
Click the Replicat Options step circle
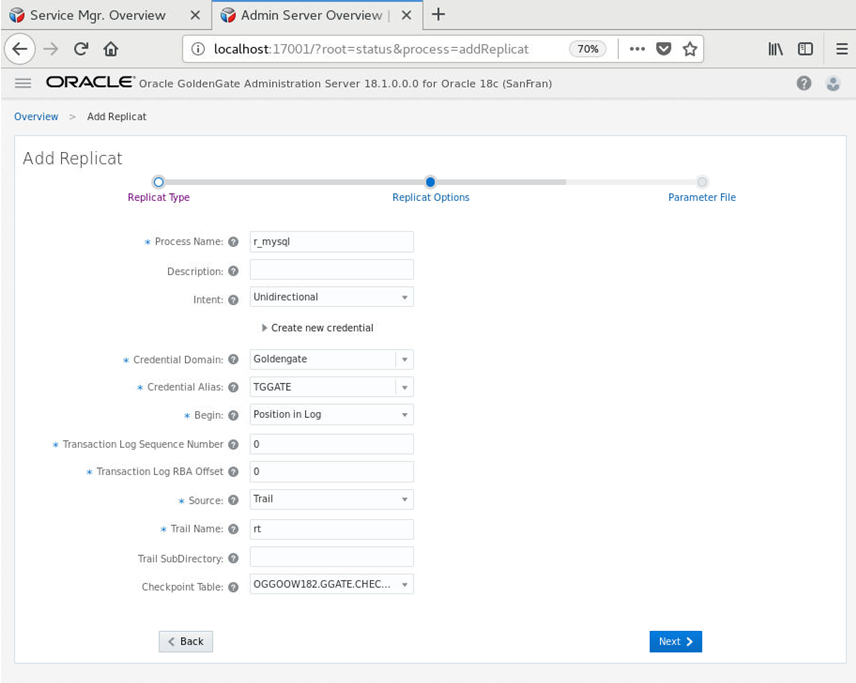pos(430,182)
